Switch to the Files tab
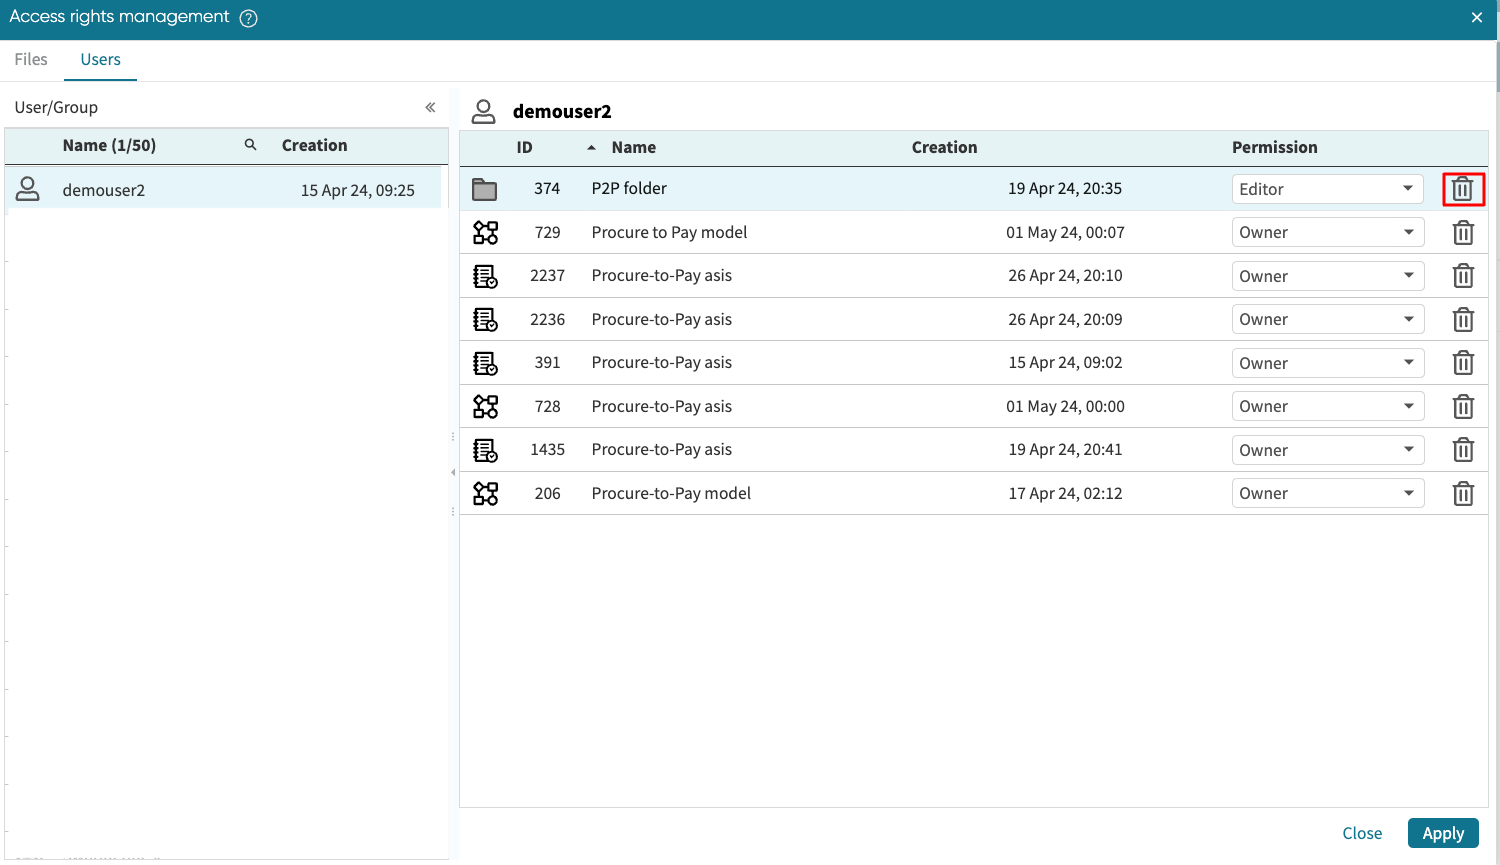This screenshot has width=1500, height=865. (31, 59)
